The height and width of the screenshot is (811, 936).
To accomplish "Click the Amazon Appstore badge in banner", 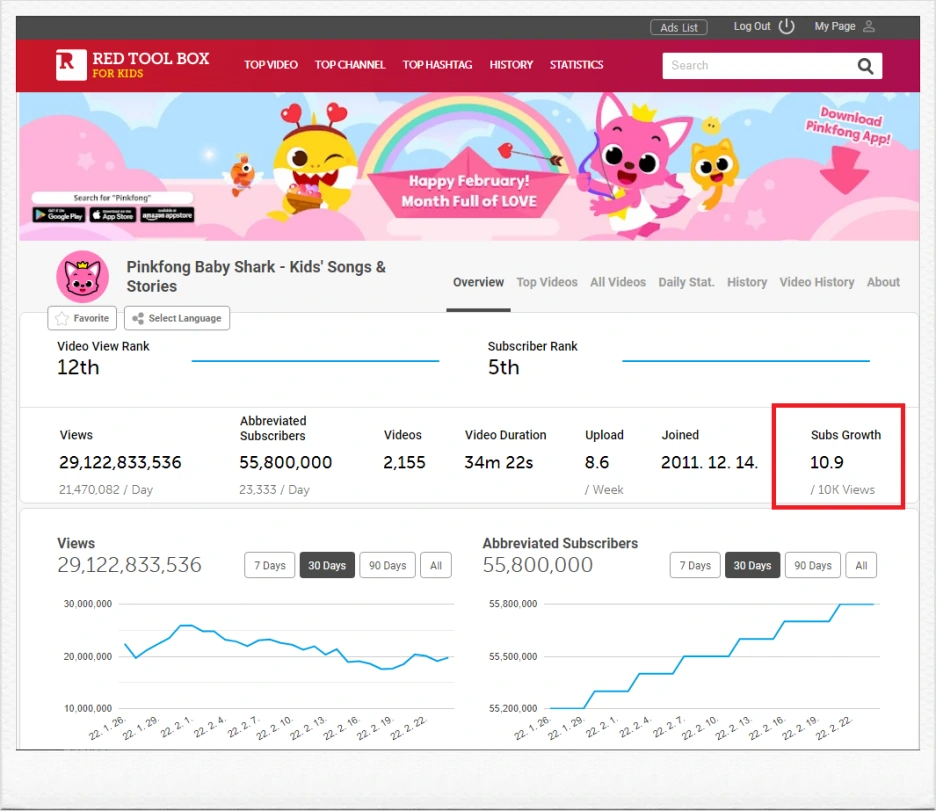I will click(167, 215).
